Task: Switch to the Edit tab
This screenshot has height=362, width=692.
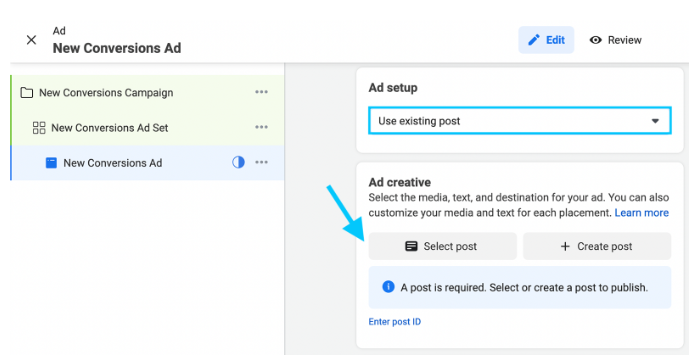Action: (x=546, y=40)
